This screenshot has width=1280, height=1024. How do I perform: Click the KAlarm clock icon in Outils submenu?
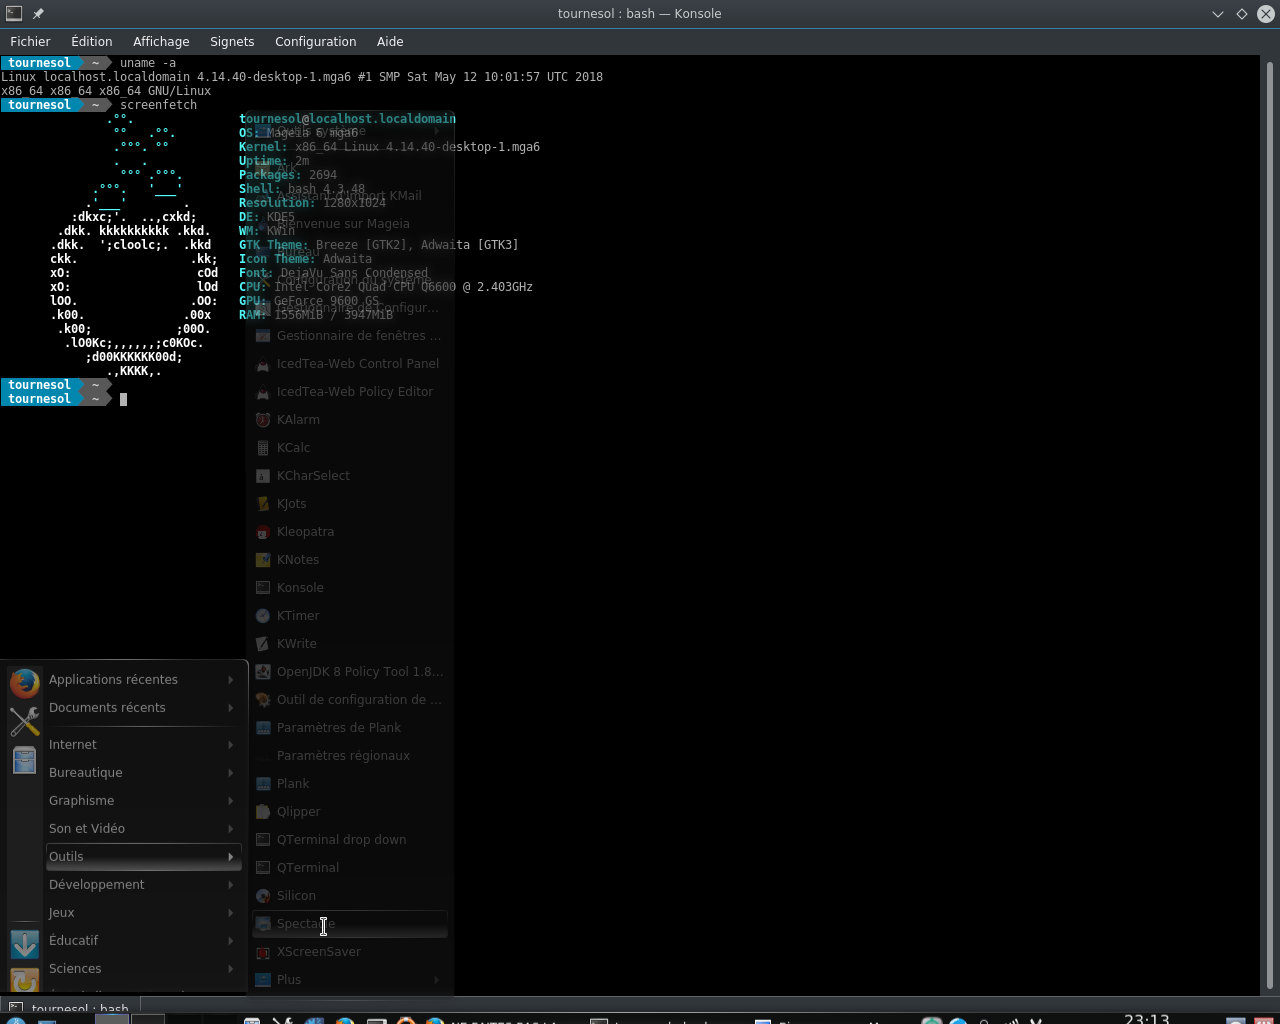(263, 420)
